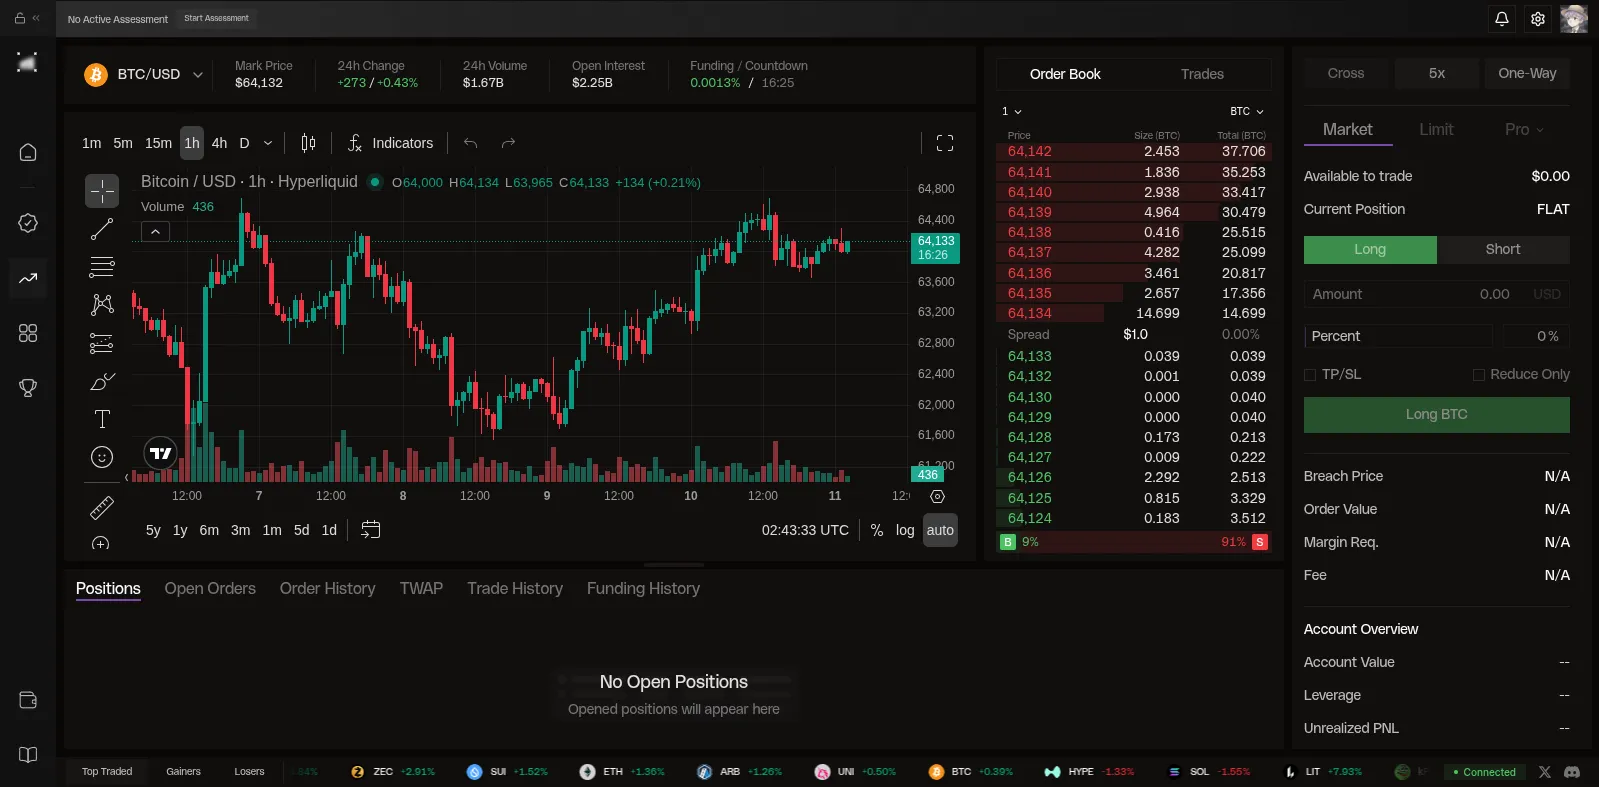Select the pattern drawing tool
Screen dimensions: 1599x787
(102, 304)
